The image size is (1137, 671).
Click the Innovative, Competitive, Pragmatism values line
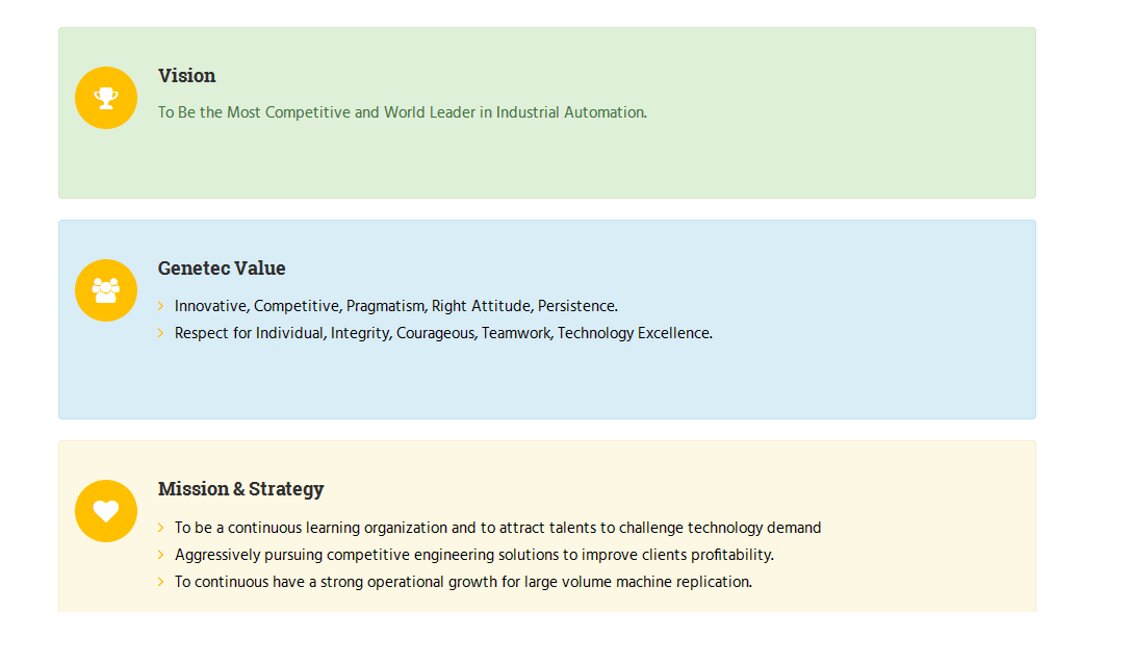397,306
